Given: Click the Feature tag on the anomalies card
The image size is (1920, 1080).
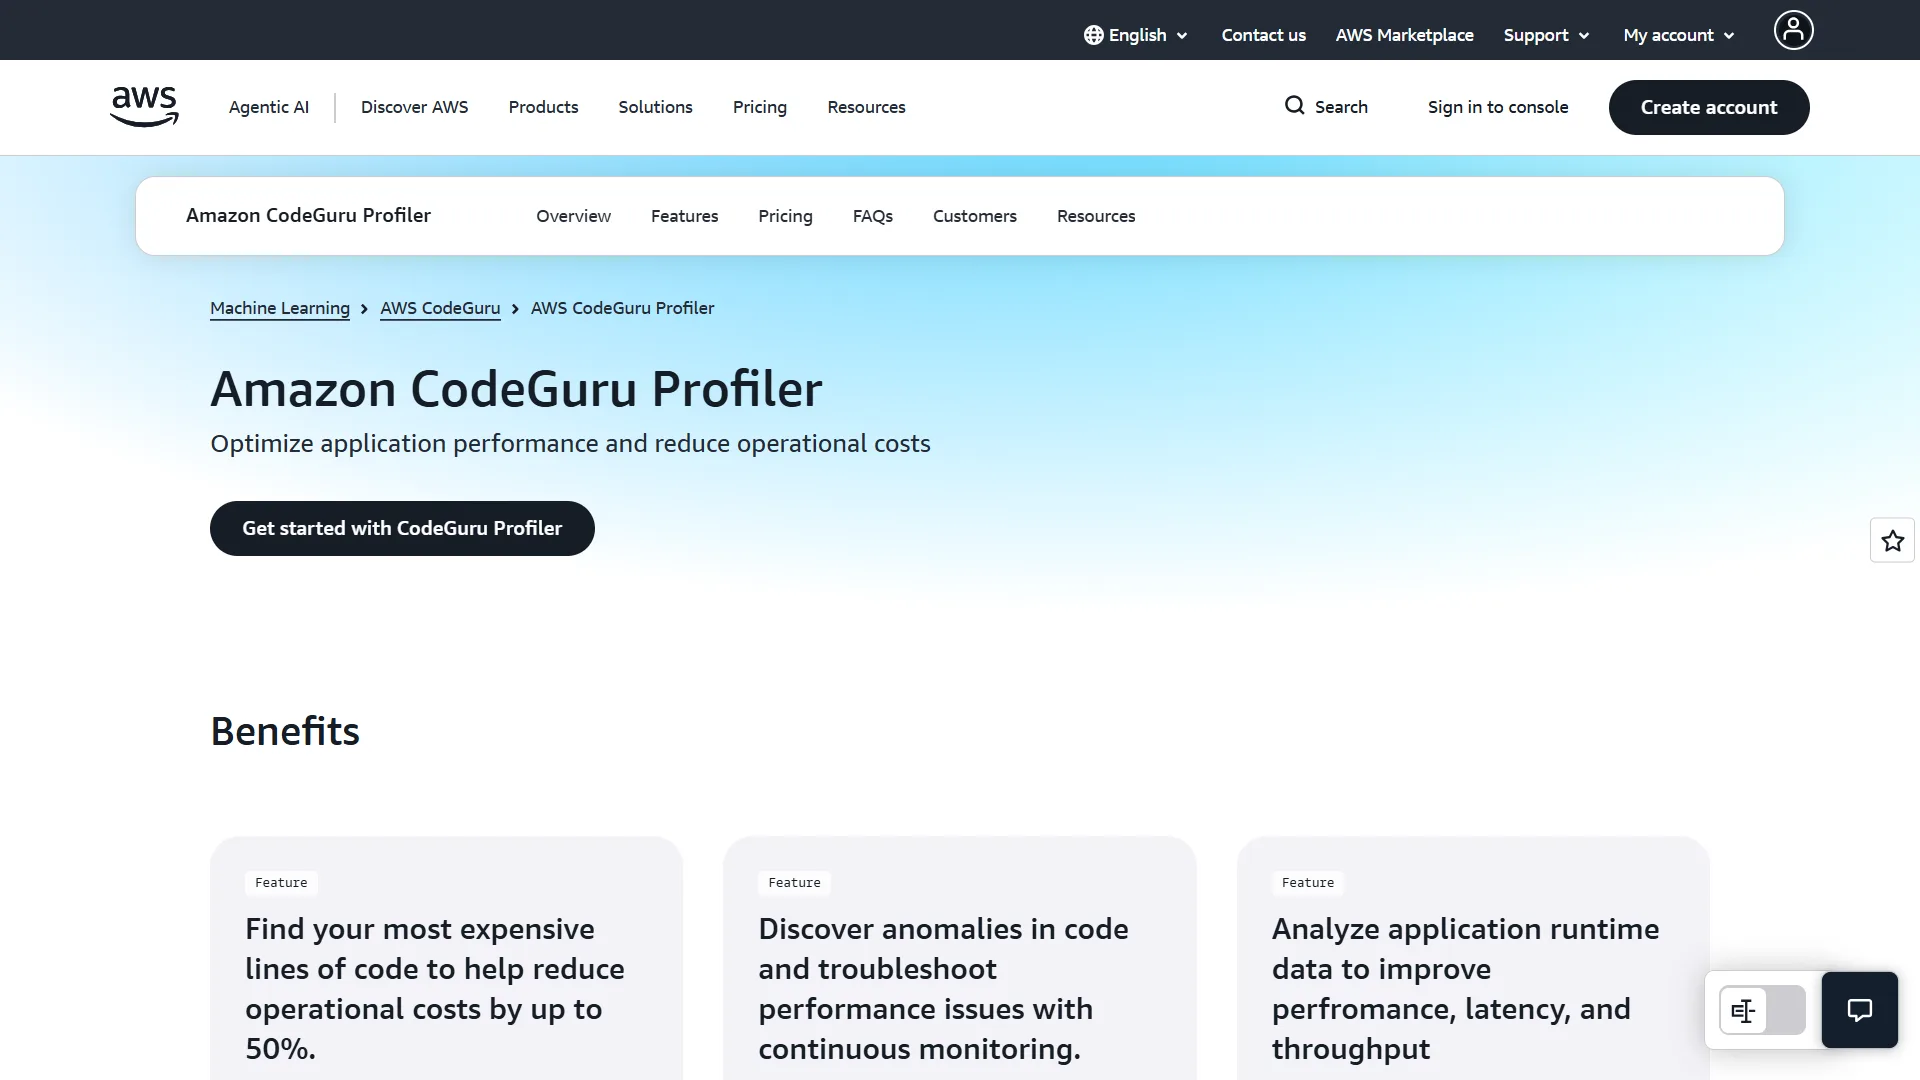Looking at the screenshot, I should click(794, 883).
